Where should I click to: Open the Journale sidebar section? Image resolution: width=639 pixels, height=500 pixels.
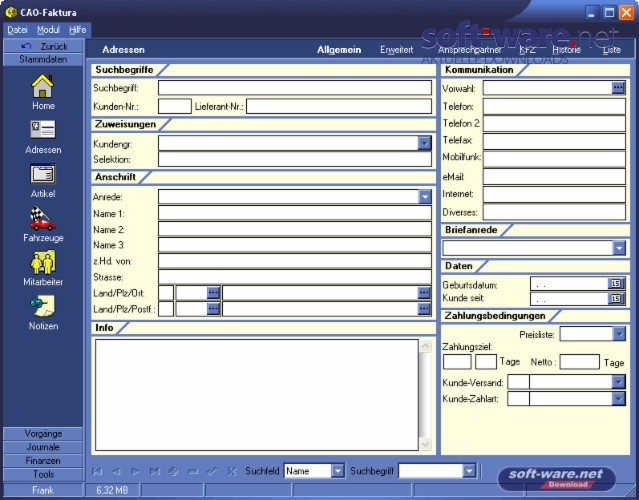click(x=43, y=447)
